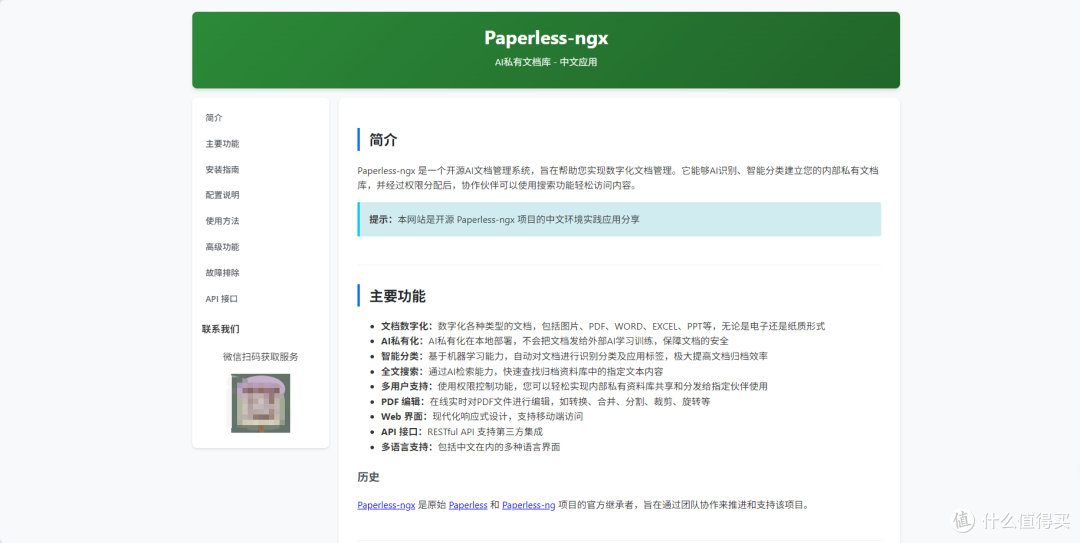
Task: Click the AI私有化 feature bullet
Action: click(554, 341)
